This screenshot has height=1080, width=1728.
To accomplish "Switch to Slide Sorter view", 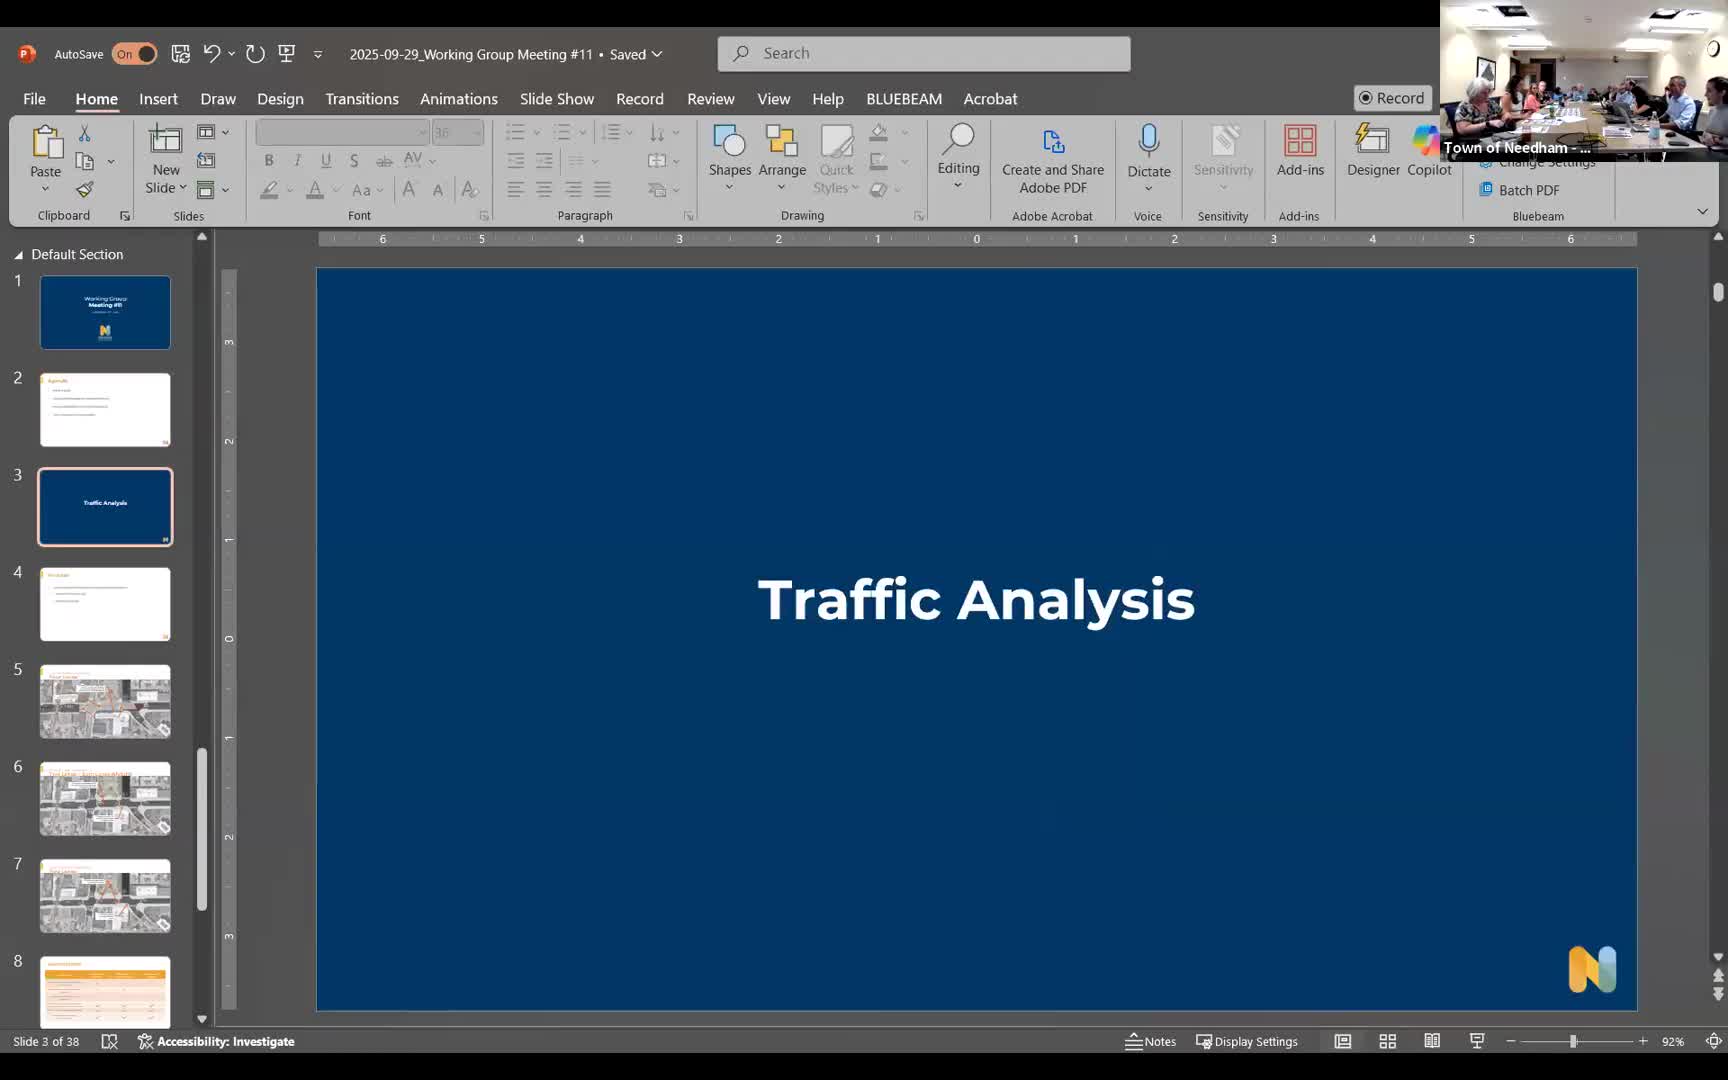I will (x=1387, y=1041).
